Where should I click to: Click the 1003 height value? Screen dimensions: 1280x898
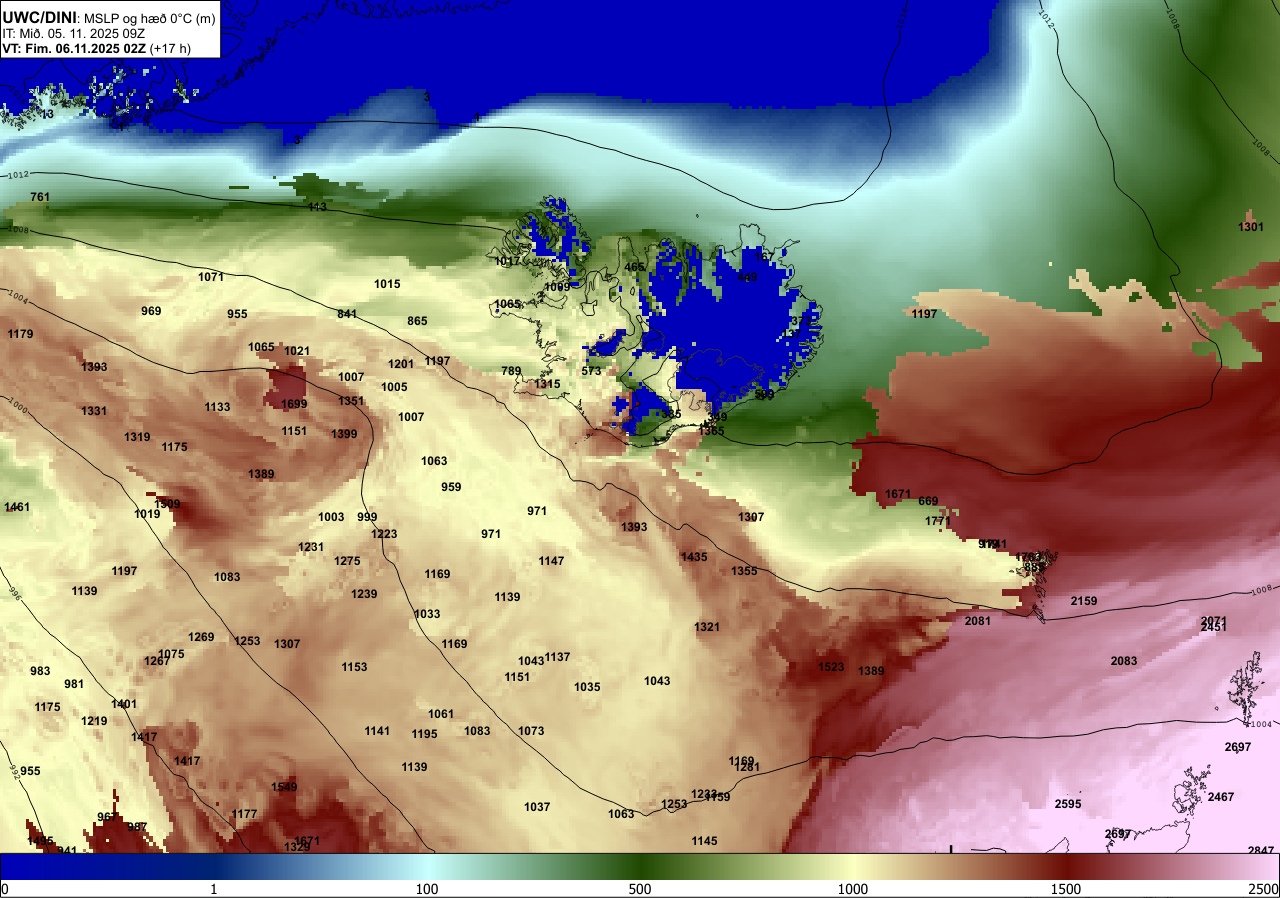[331, 517]
